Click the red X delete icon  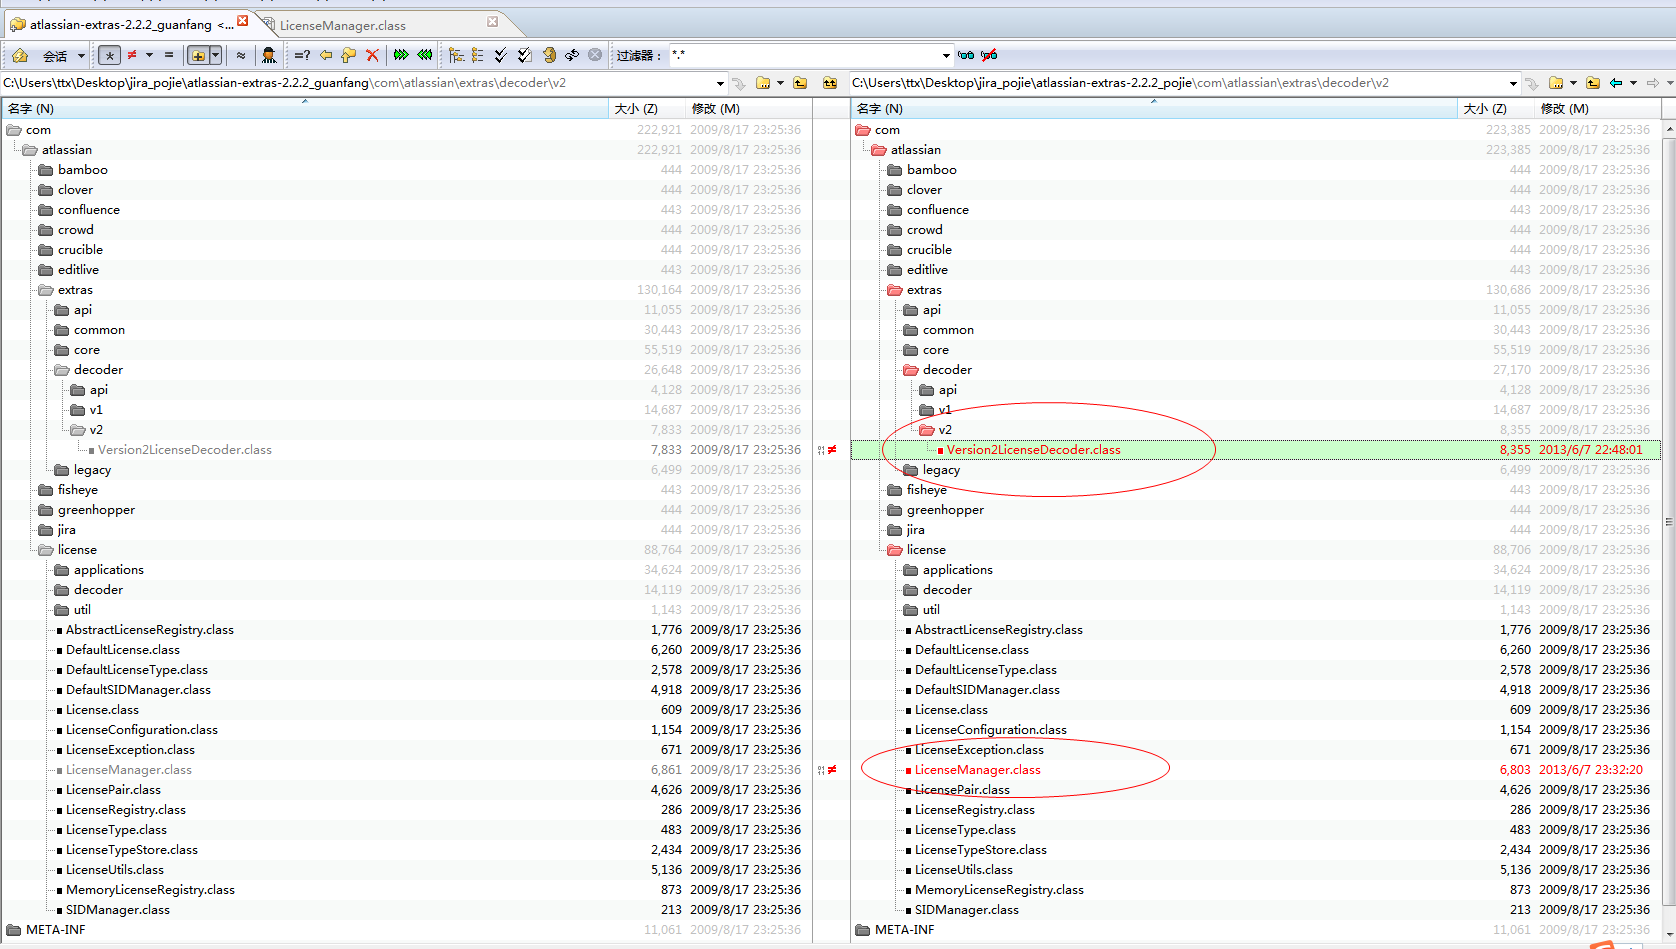click(x=372, y=55)
